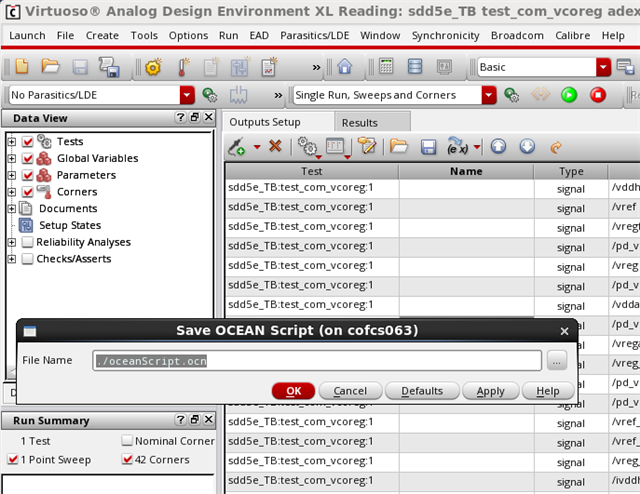
Task: Click the outputs configuration gears icon
Action: 308,147
